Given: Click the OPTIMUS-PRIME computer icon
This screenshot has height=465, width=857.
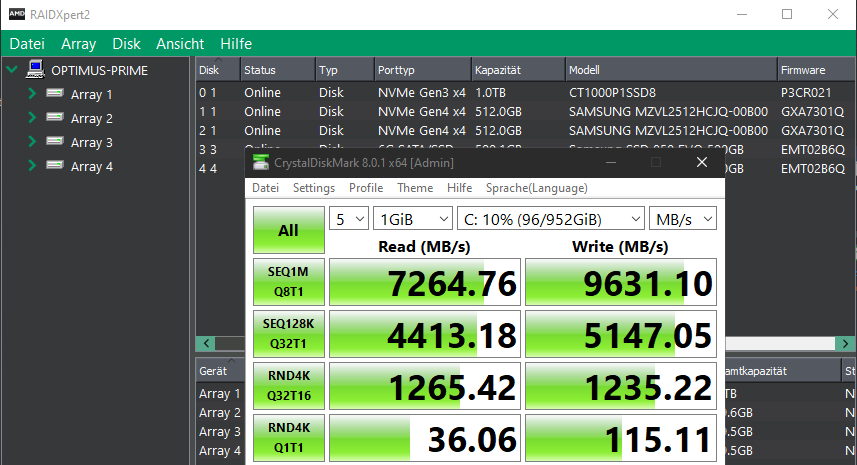Looking at the screenshot, I should 36,69.
